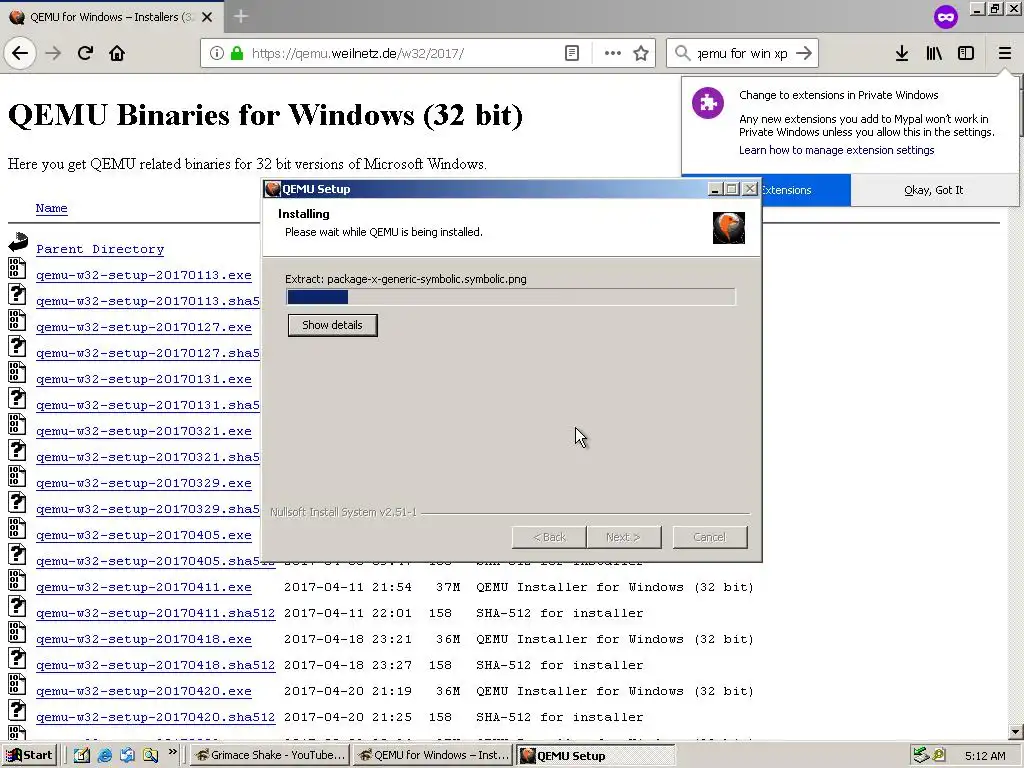Open the Parent Directory link
Viewport: 1024px width, 768px height.
(100, 249)
